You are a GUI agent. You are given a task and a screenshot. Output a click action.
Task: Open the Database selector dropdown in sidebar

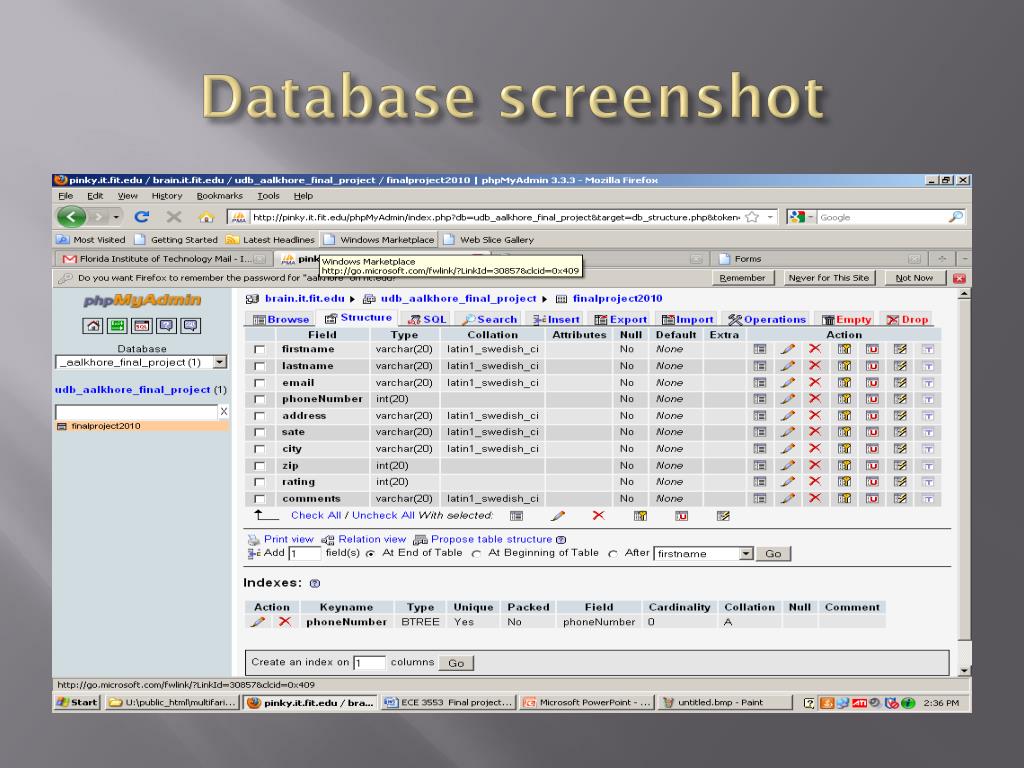140,362
